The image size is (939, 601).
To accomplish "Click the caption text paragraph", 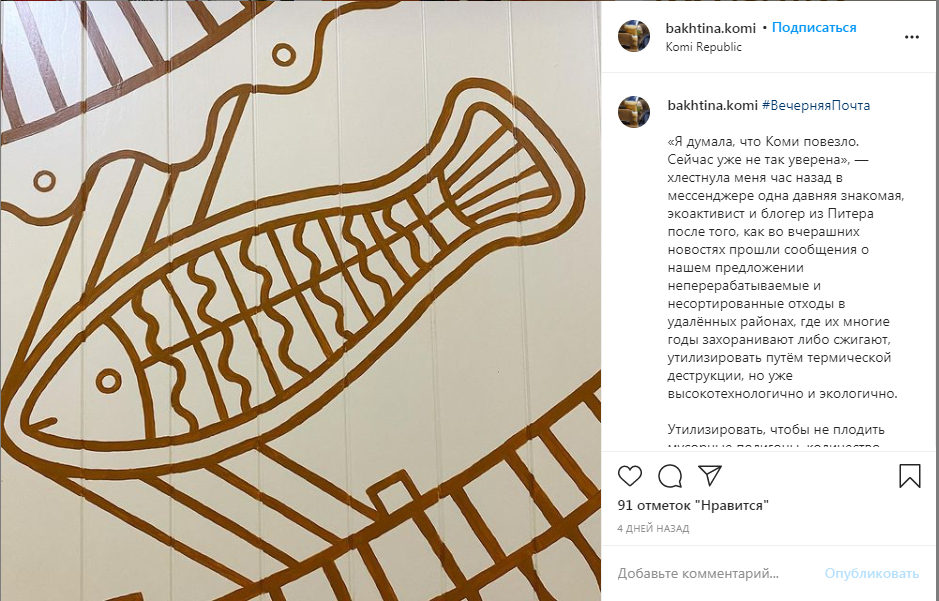I will (785, 268).
